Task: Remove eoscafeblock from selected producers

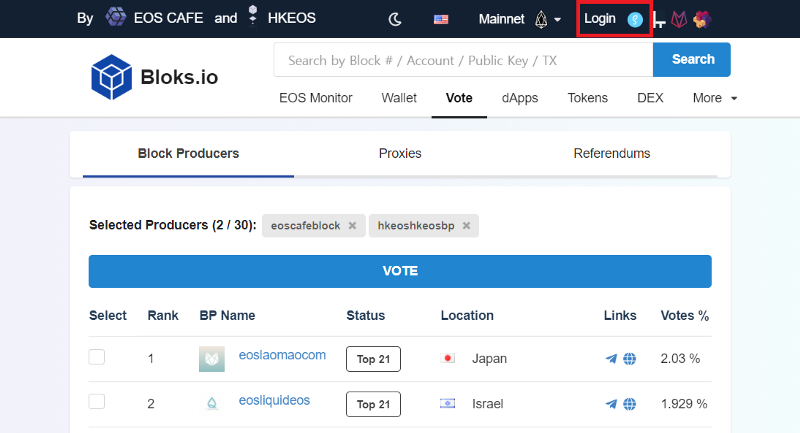Action: [x=352, y=225]
